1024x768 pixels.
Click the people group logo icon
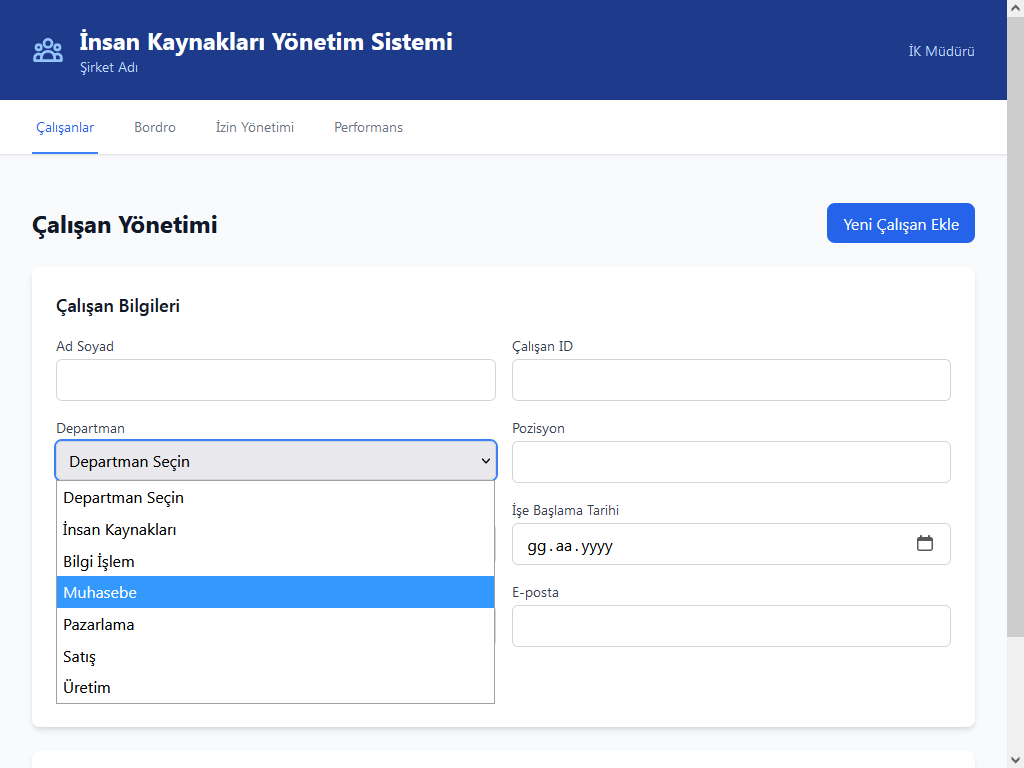point(48,50)
